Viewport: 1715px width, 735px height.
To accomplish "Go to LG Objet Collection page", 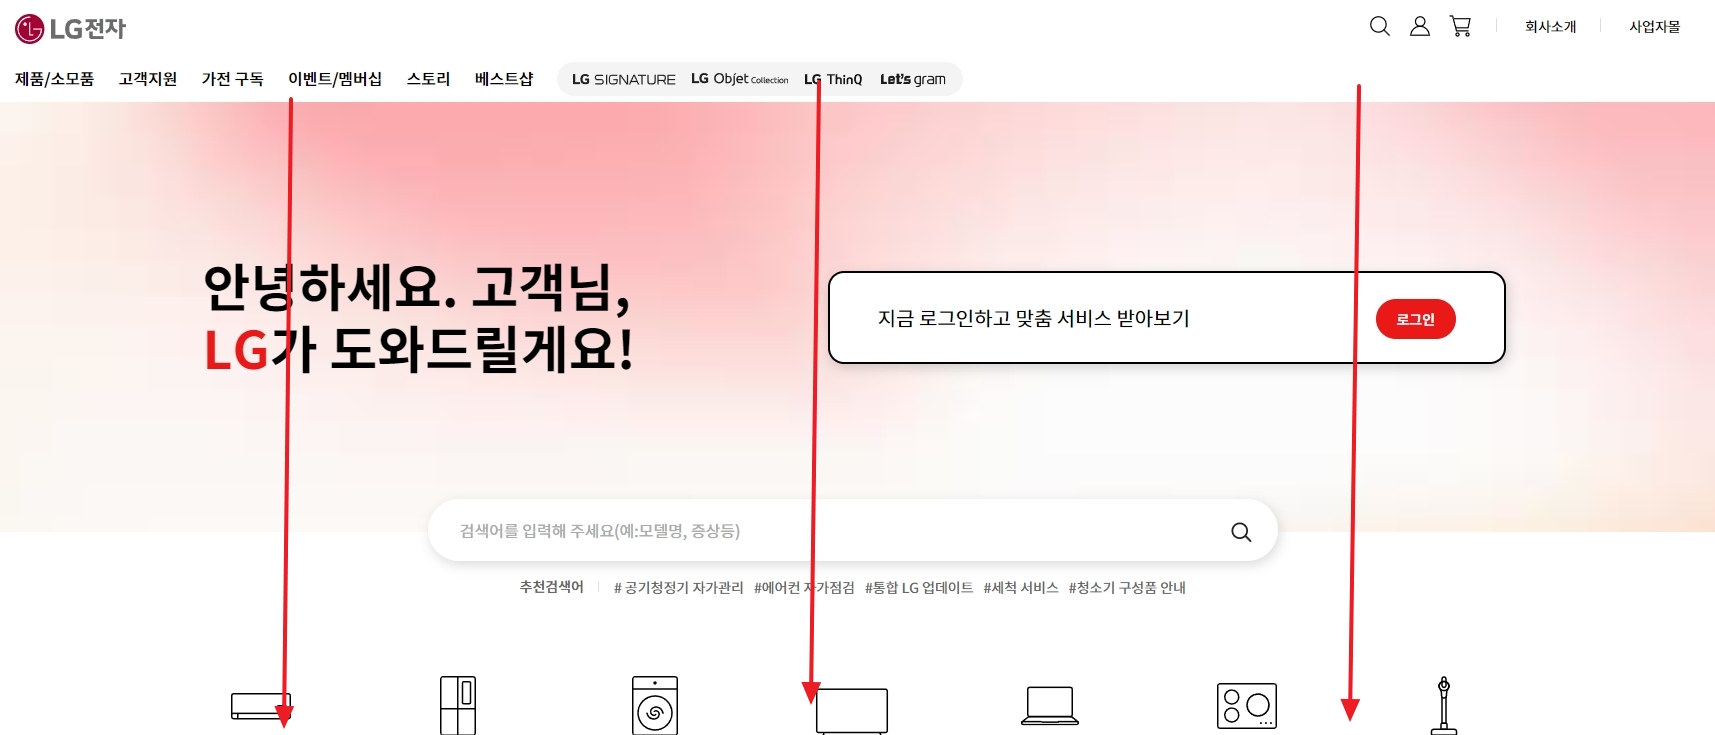I will 740,79.
